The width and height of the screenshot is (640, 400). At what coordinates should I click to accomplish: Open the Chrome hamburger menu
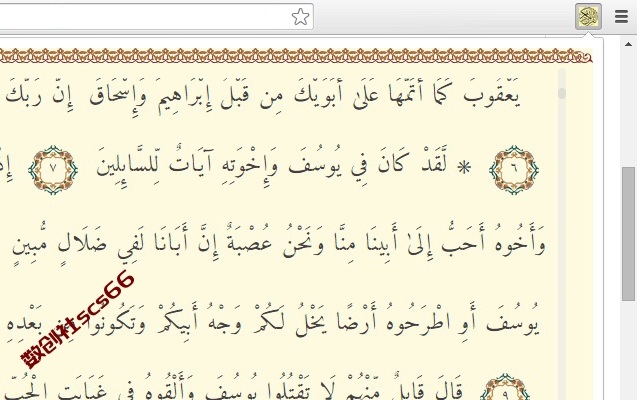pyautogui.click(x=621, y=16)
